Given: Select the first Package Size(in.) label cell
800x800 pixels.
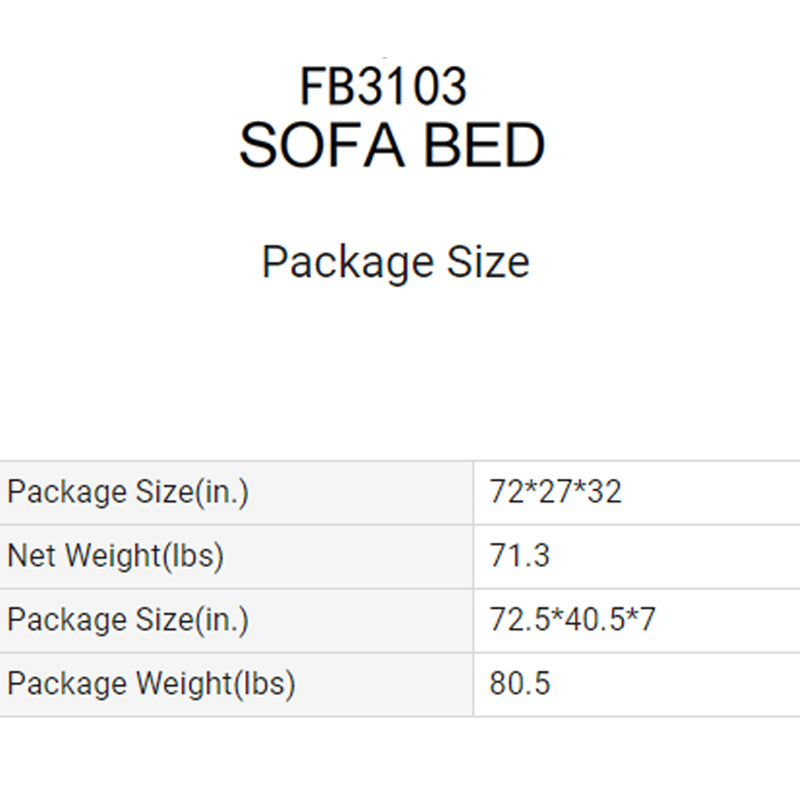Looking at the screenshot, I should click(236, 492).
